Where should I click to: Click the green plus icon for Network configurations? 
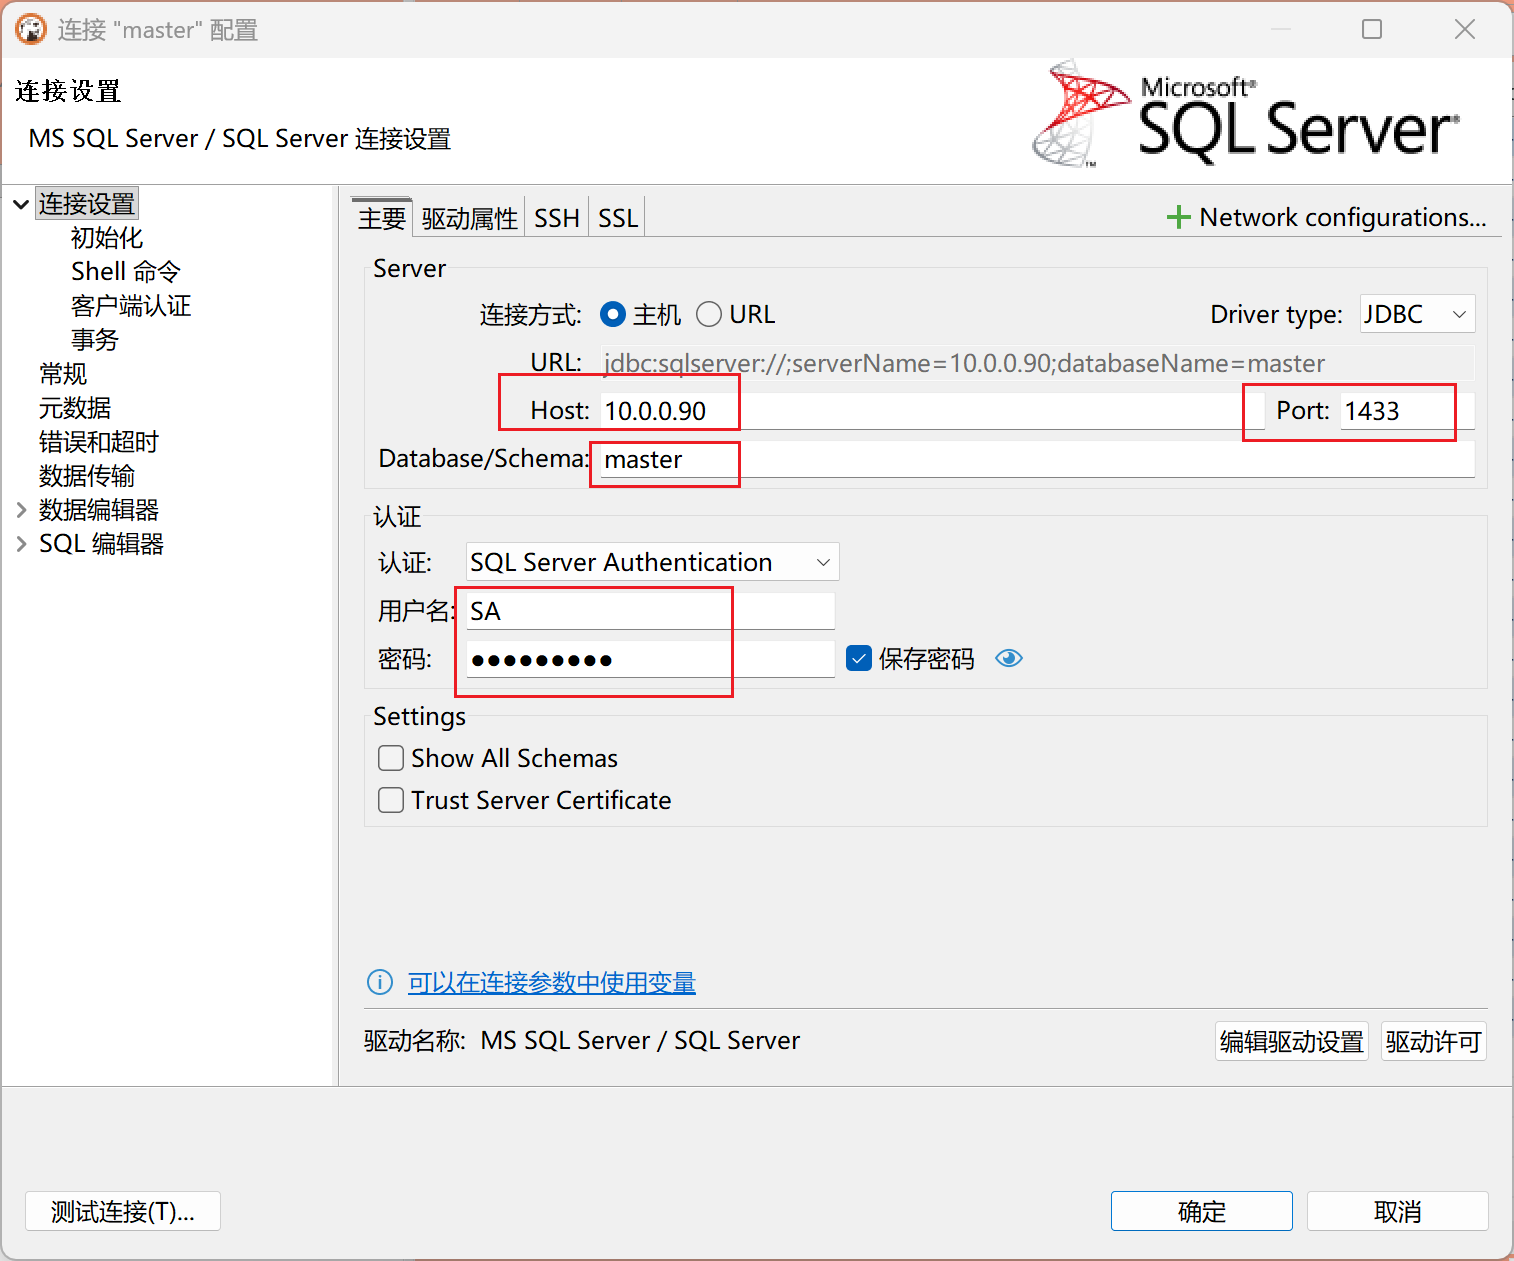(1179, 217)
